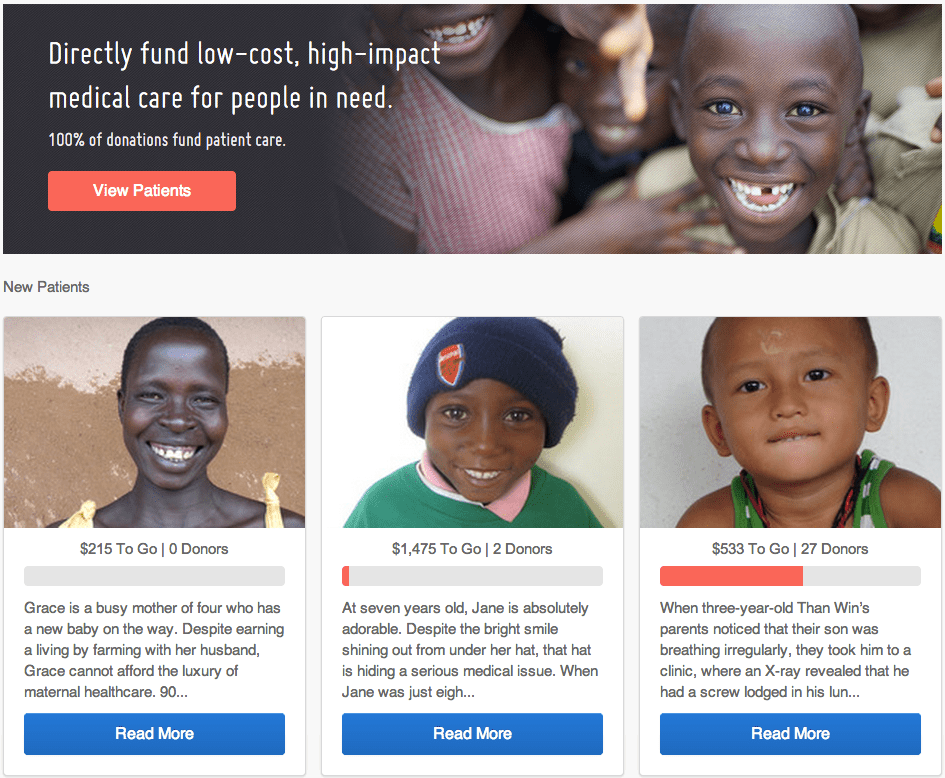
Task: Click Grace's description paragraph
Action: [154, 650]
